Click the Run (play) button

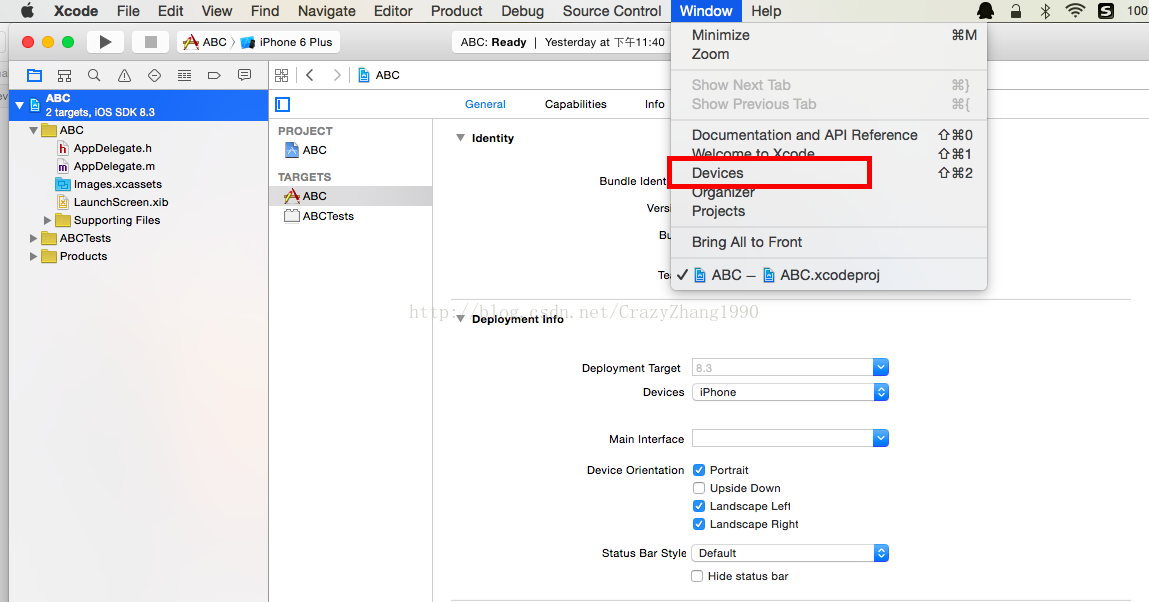pyautogui.click(x=105, y=42)
